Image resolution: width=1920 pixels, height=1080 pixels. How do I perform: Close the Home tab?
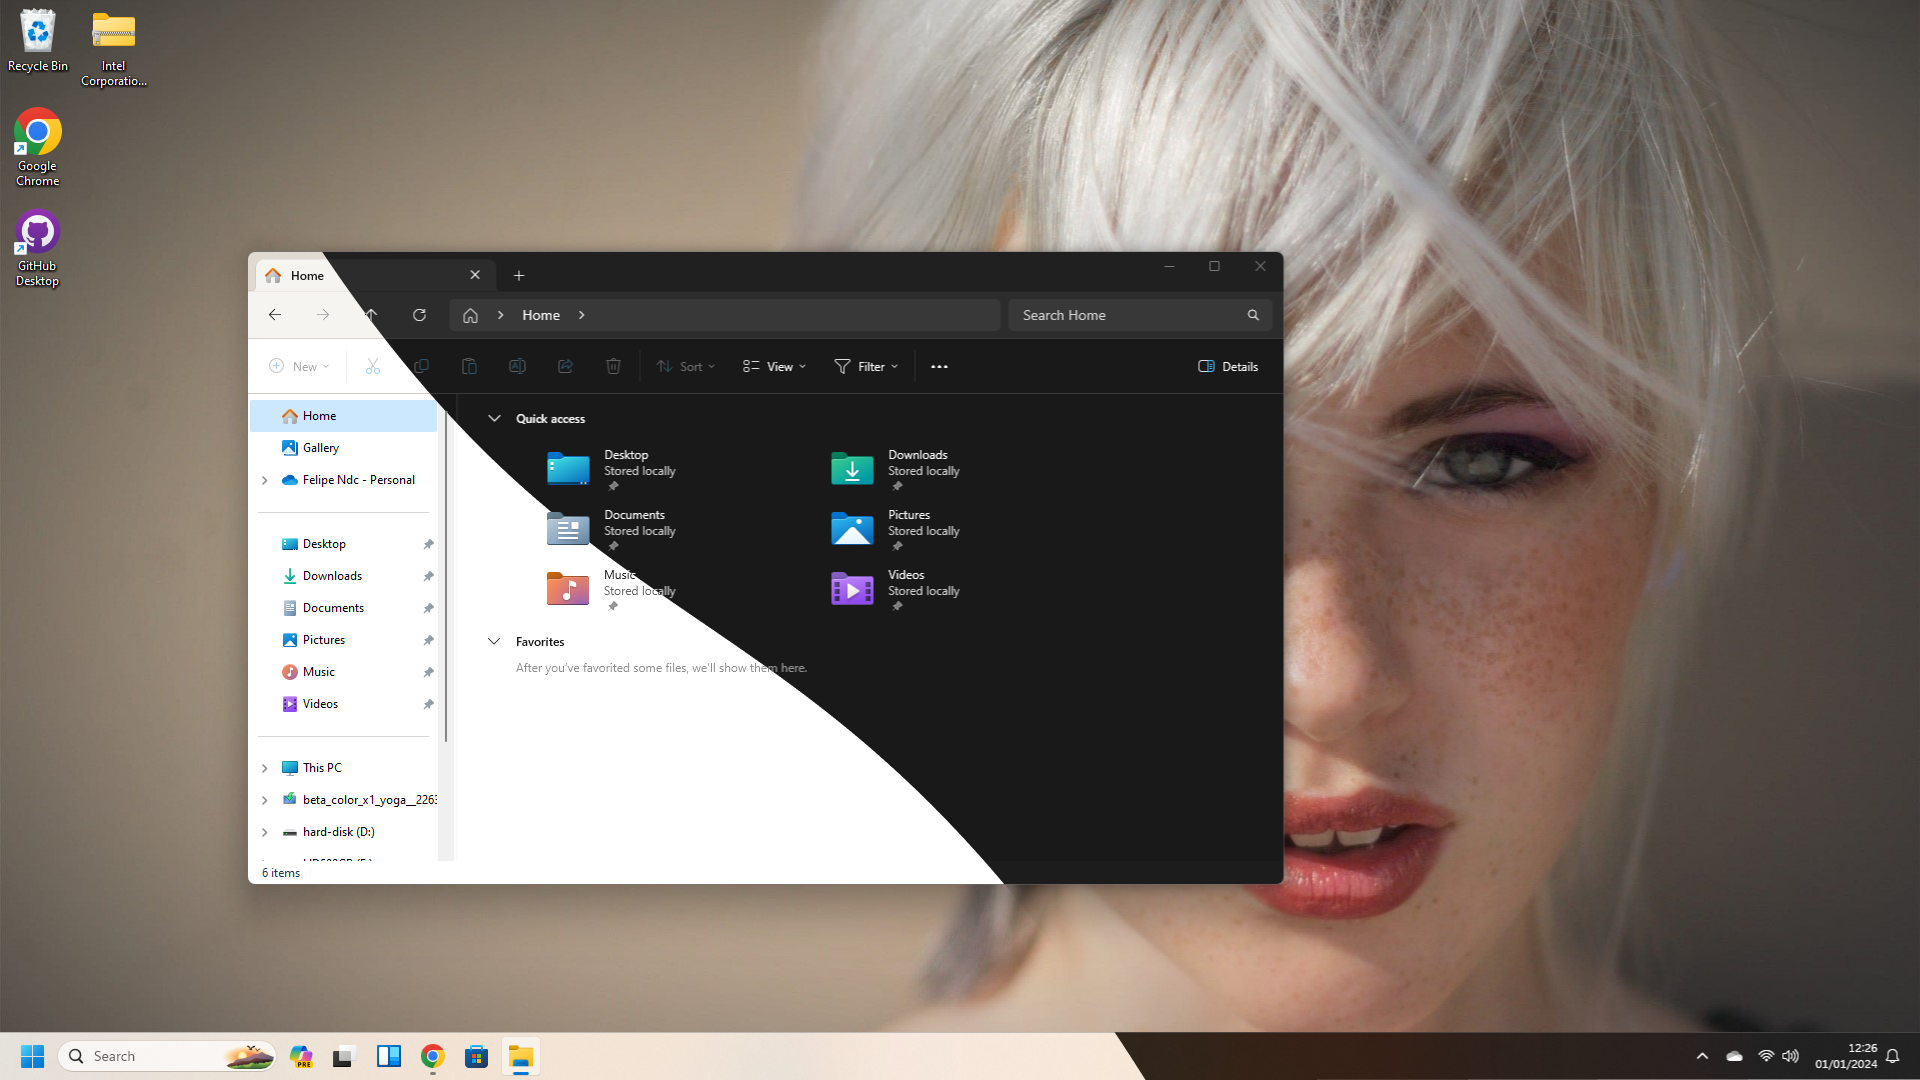[x=475, y=275]
